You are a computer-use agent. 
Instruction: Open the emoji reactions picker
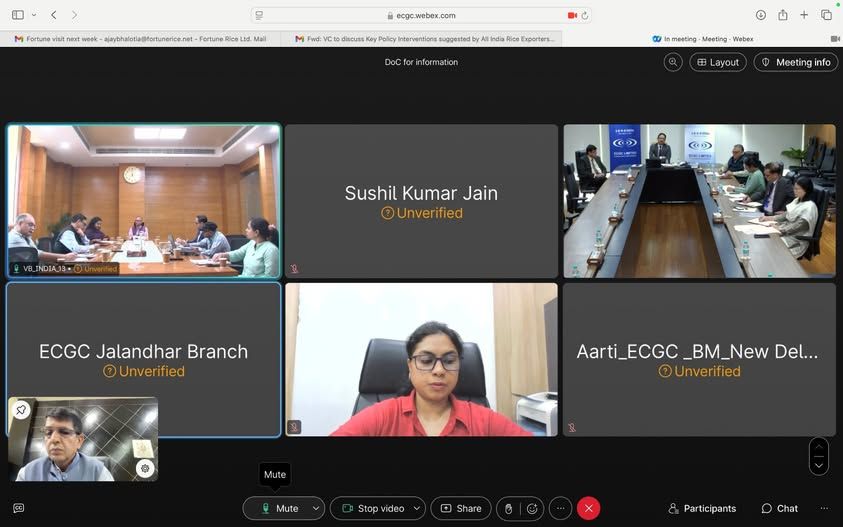pos(532,508)
